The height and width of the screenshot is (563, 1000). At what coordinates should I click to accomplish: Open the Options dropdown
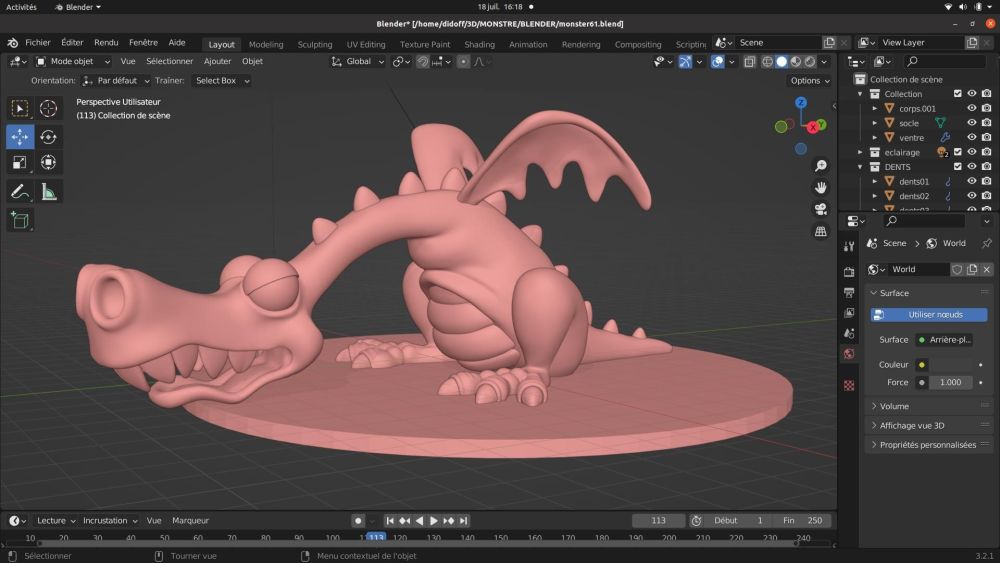click(810, 81)
